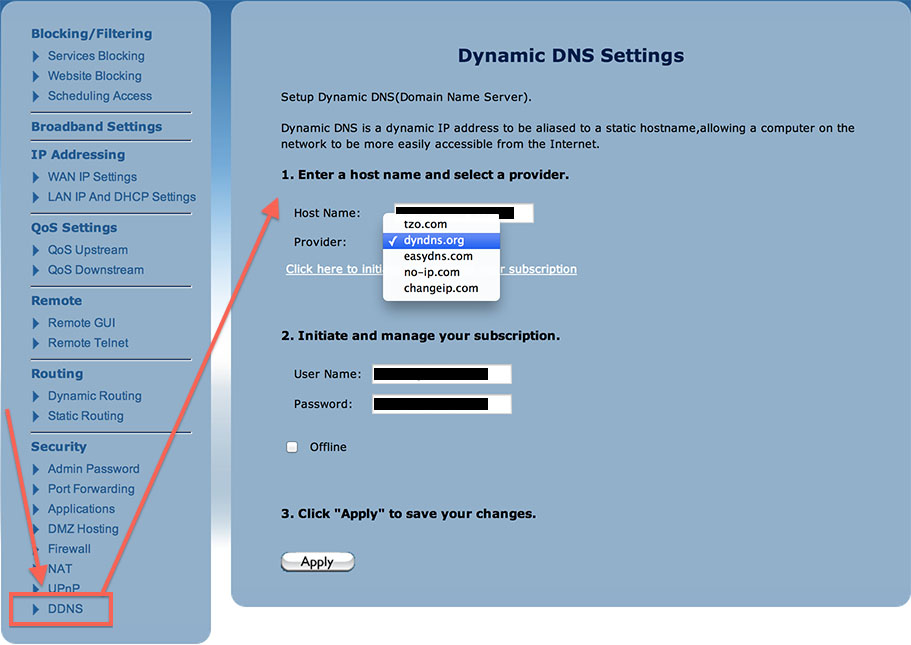911x645 pixels.
Task: Go to WAN IP Settings
Action: click(92, 177)
